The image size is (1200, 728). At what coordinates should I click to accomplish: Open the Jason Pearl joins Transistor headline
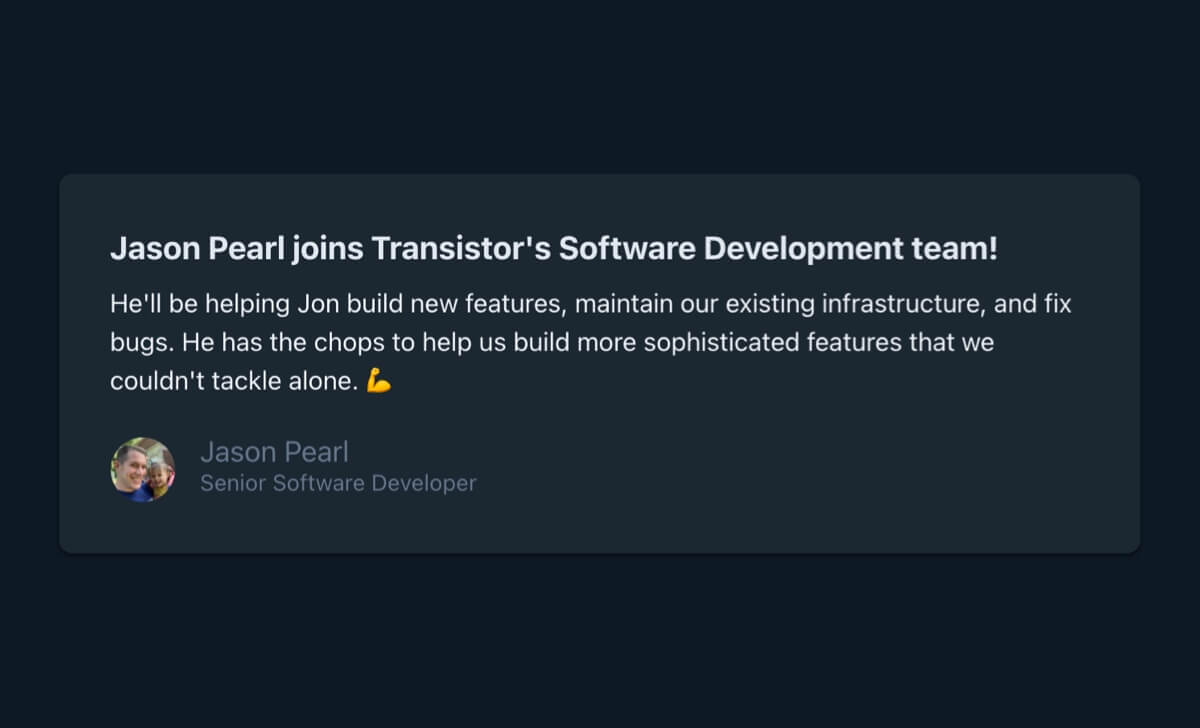(x=553, y=250)
